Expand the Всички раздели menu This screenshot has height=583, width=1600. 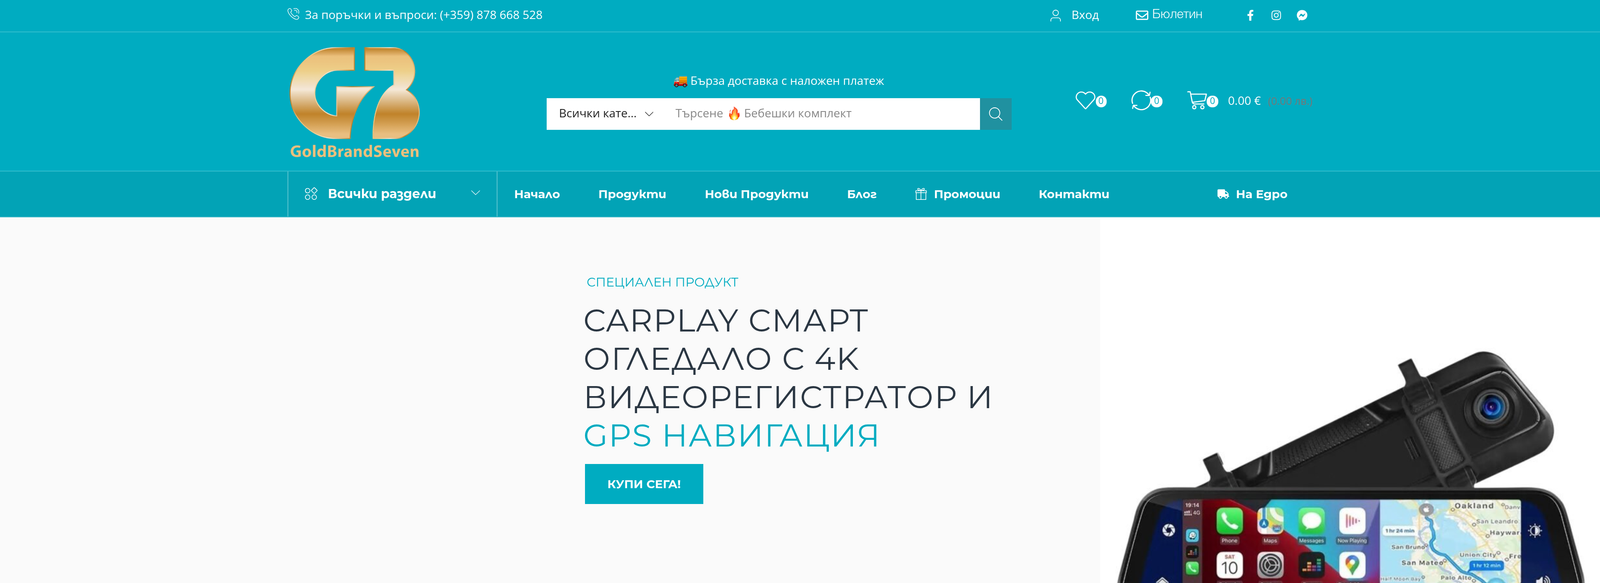(392, 194)
